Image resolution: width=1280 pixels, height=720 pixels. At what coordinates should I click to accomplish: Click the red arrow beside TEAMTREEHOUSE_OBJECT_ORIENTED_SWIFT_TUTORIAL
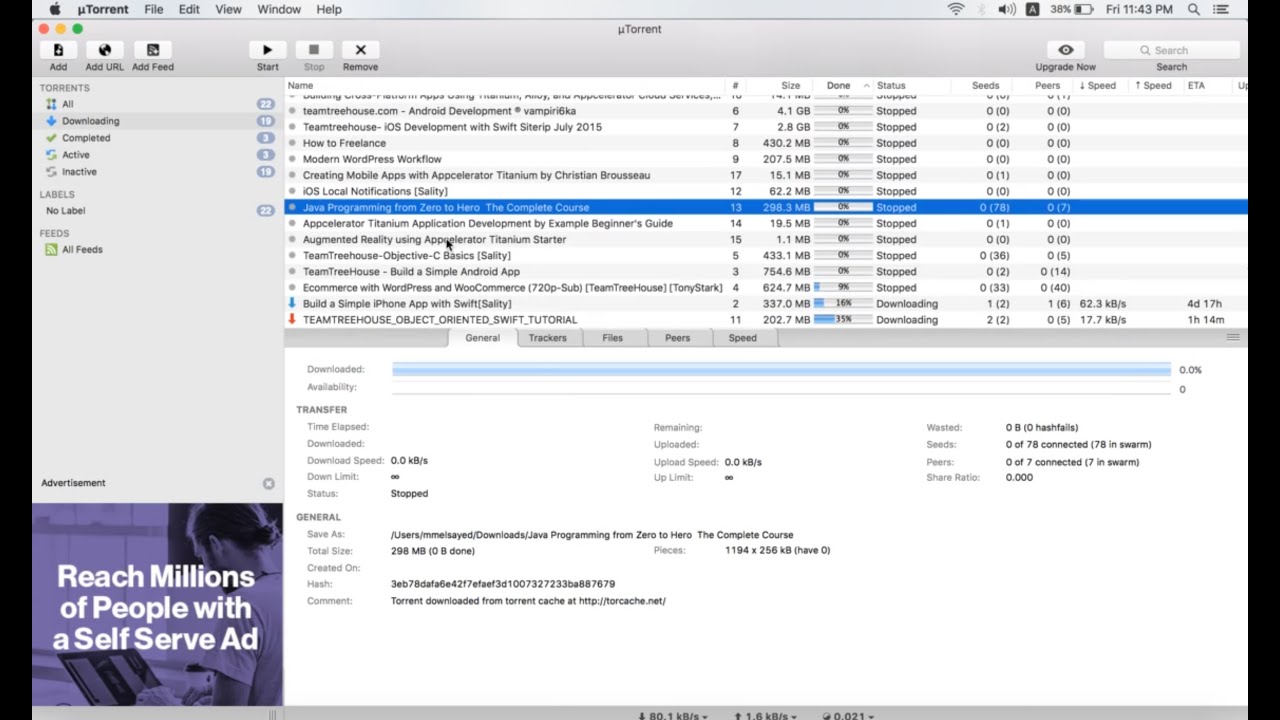292,319
